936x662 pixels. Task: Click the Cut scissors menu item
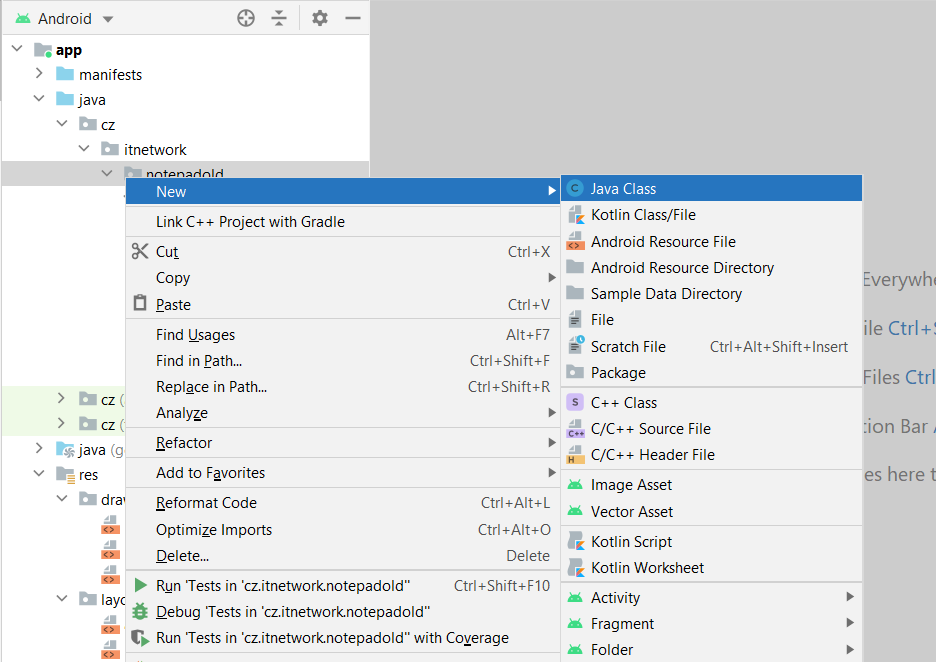pos(167,252)
